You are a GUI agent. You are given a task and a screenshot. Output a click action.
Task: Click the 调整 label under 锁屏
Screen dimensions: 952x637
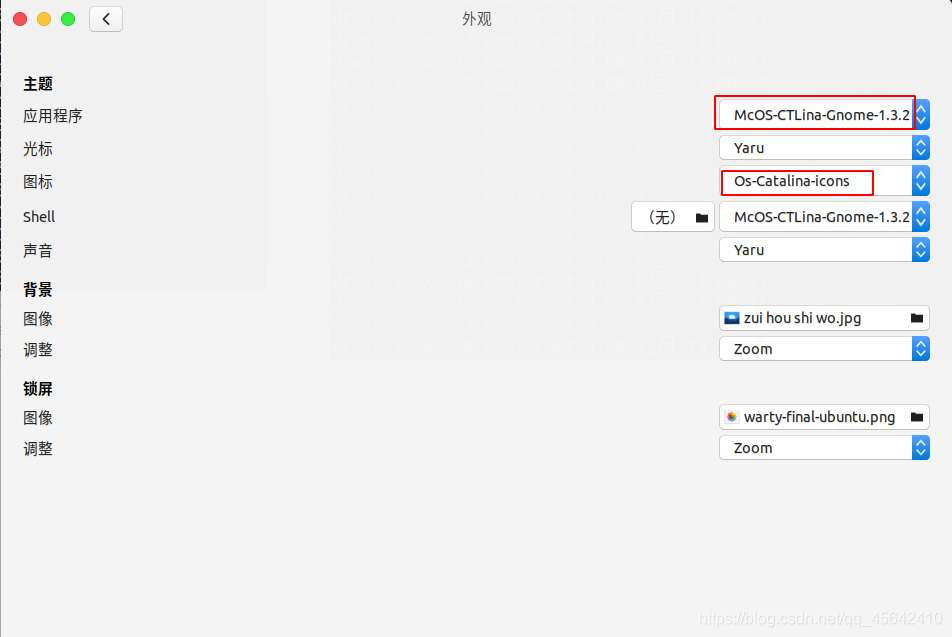click(x=38, y=449)
